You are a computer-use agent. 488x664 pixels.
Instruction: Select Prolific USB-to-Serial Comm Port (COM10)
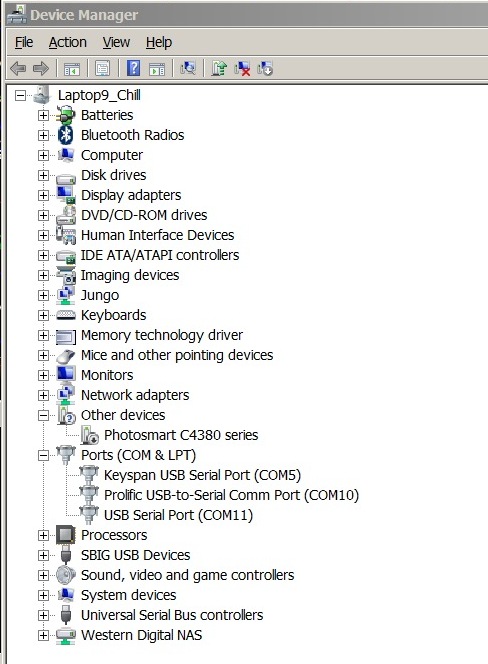coord(231,495)
